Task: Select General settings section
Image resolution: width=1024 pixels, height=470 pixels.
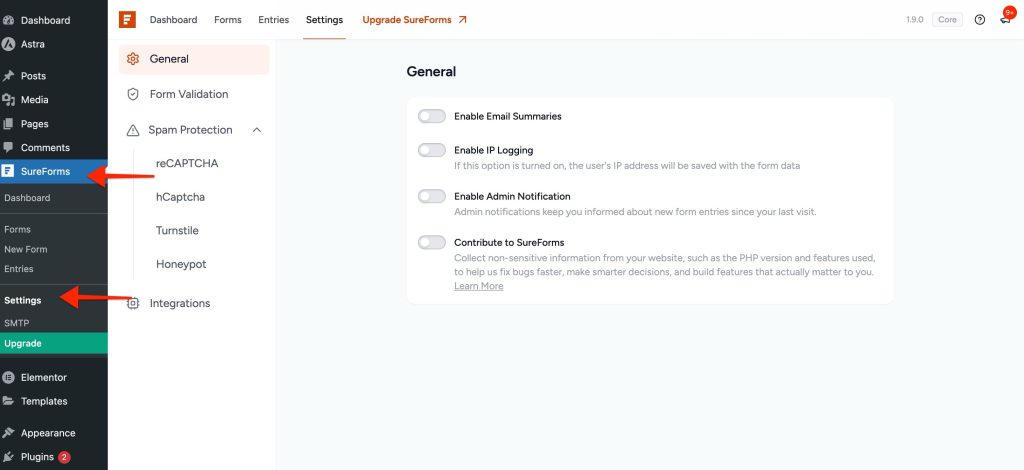Action: point(194,59)
